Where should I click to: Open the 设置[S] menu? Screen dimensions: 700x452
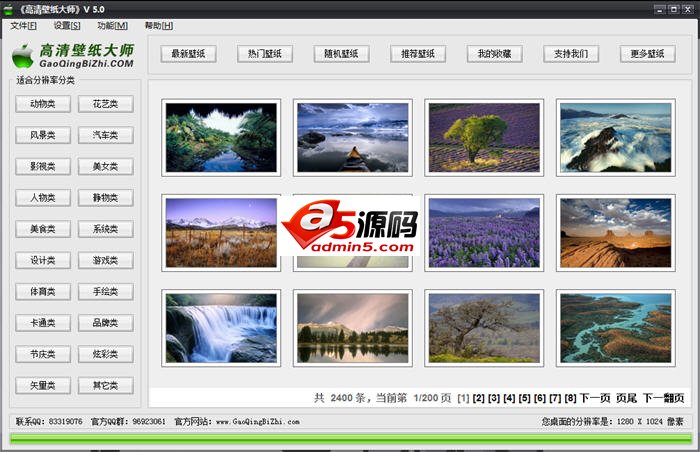(x=67, y=26)
